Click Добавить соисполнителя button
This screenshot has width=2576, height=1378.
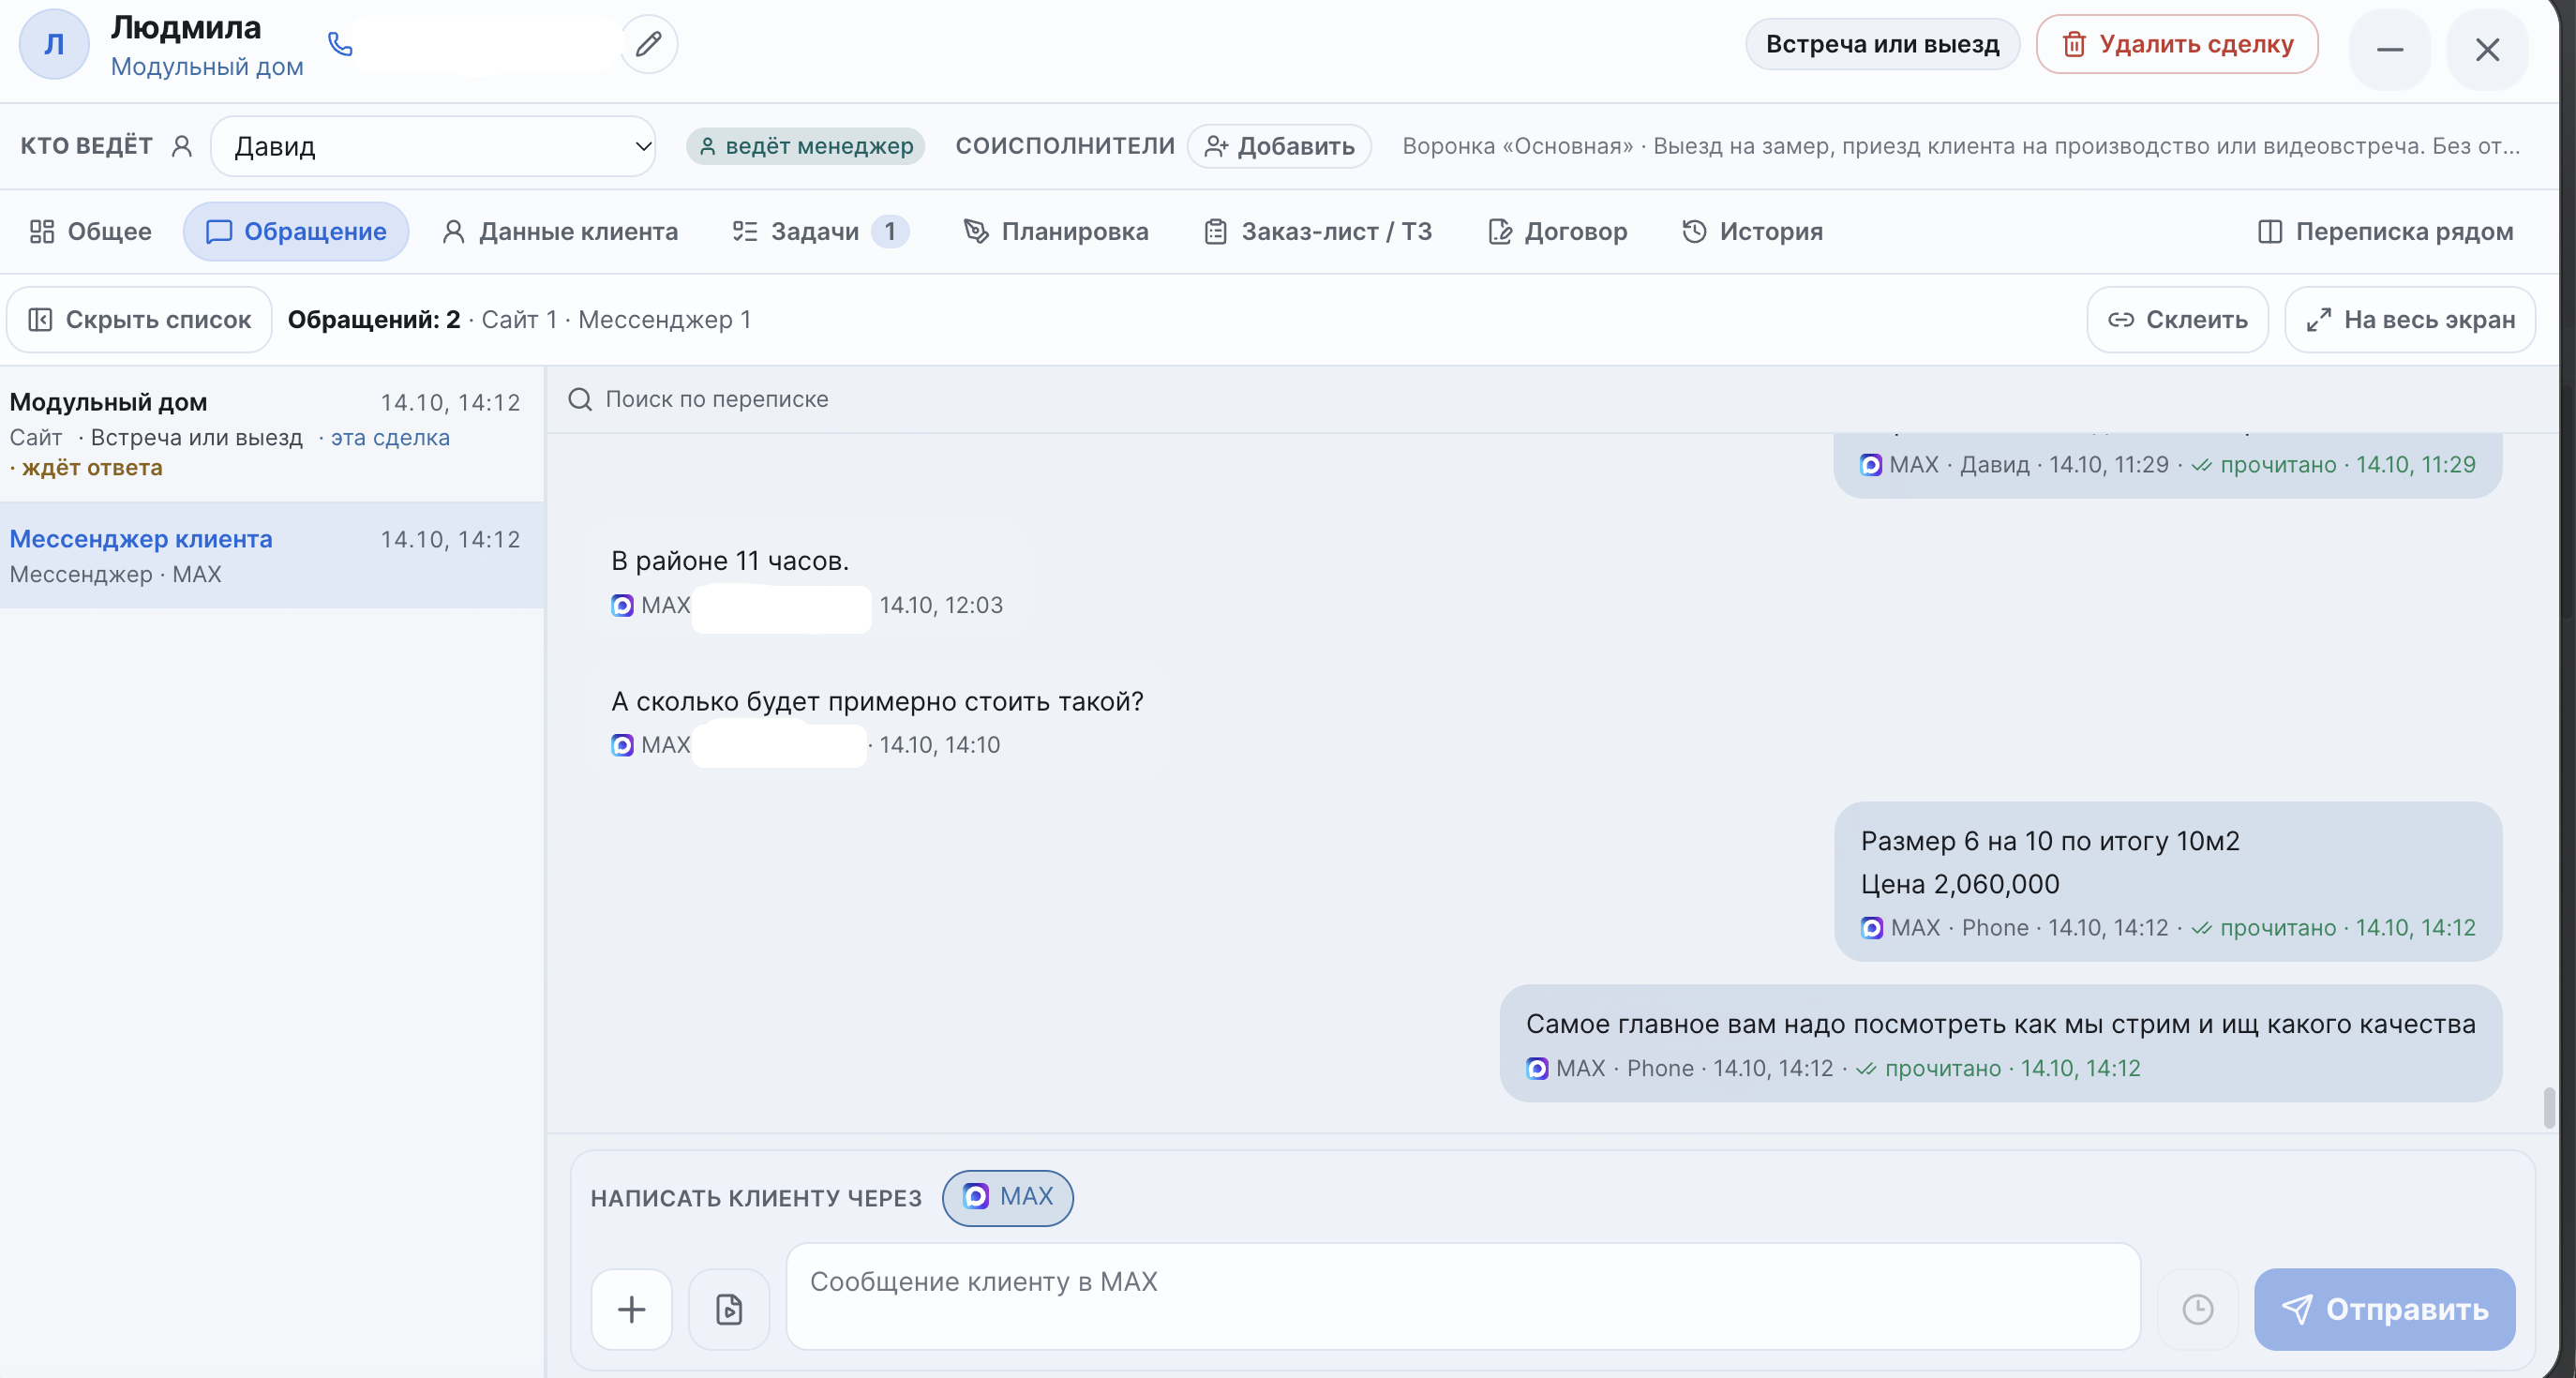pyautogui.click(x=1279, y=146)
